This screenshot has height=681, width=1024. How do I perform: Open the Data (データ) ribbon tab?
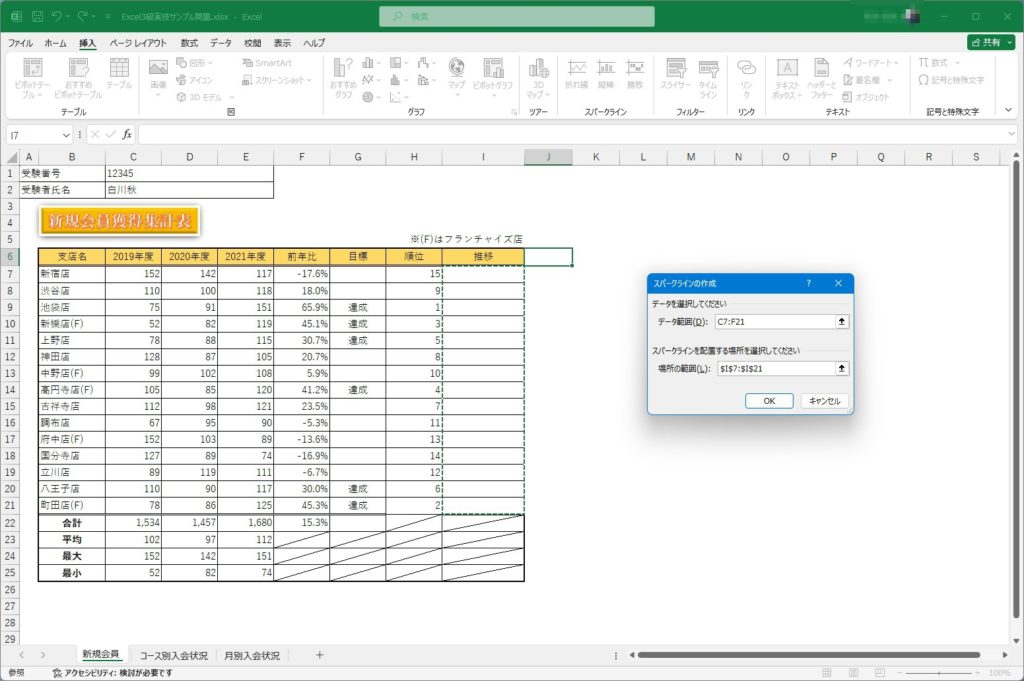[x=221, y=43]
